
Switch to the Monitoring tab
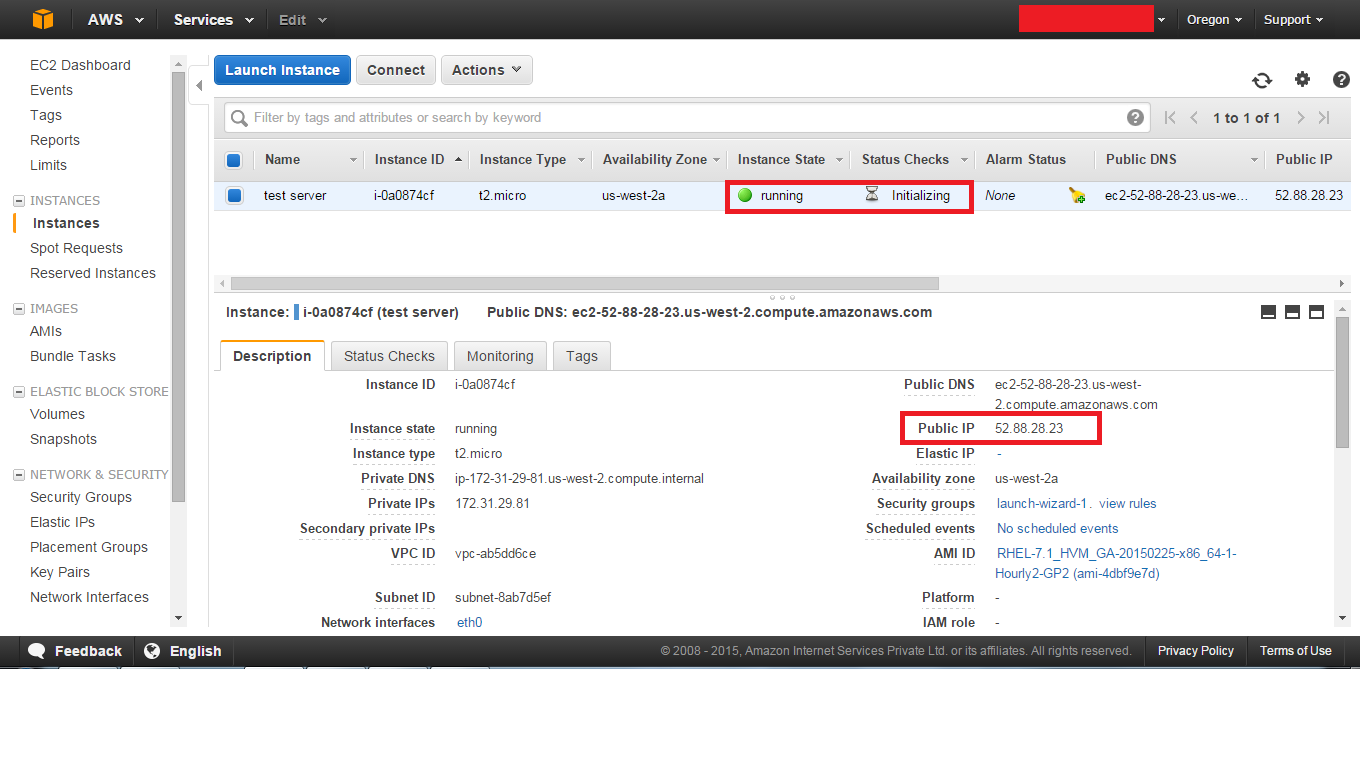[500, 356]
